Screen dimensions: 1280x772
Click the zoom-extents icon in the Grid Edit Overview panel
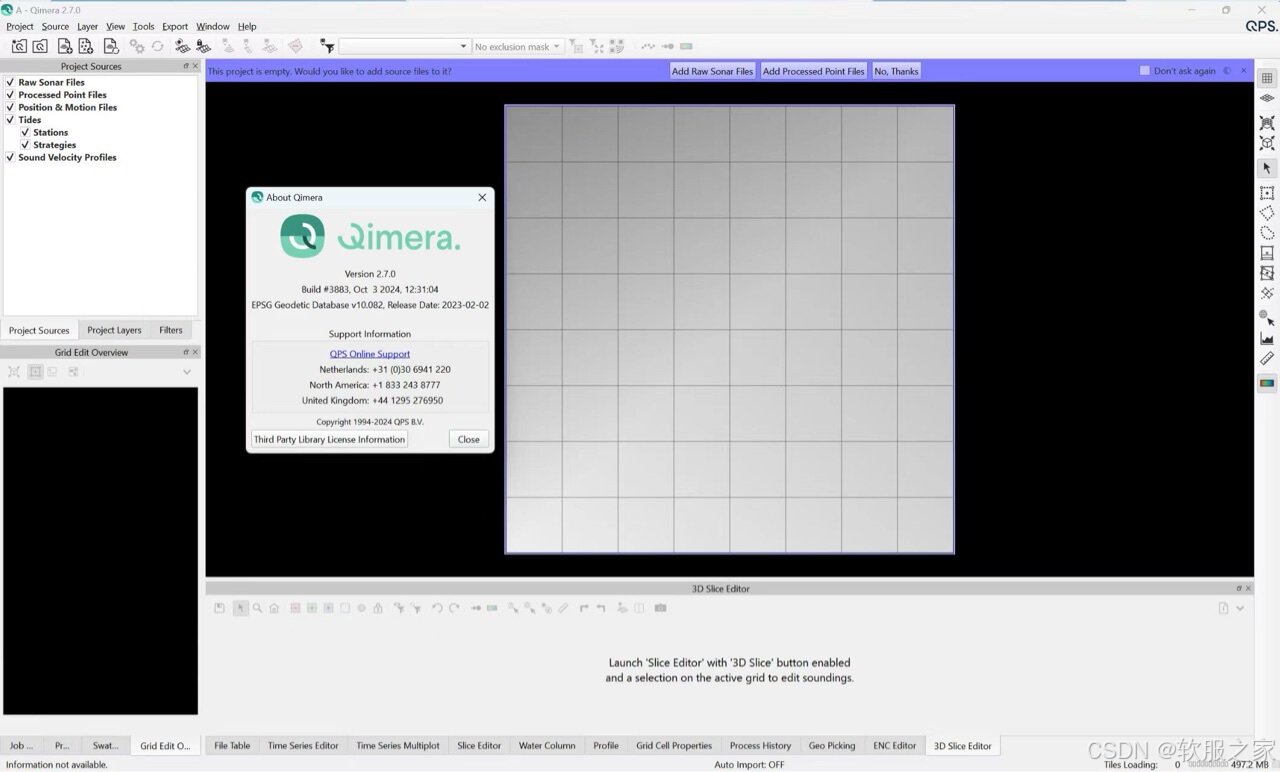(x=14, y=372)
